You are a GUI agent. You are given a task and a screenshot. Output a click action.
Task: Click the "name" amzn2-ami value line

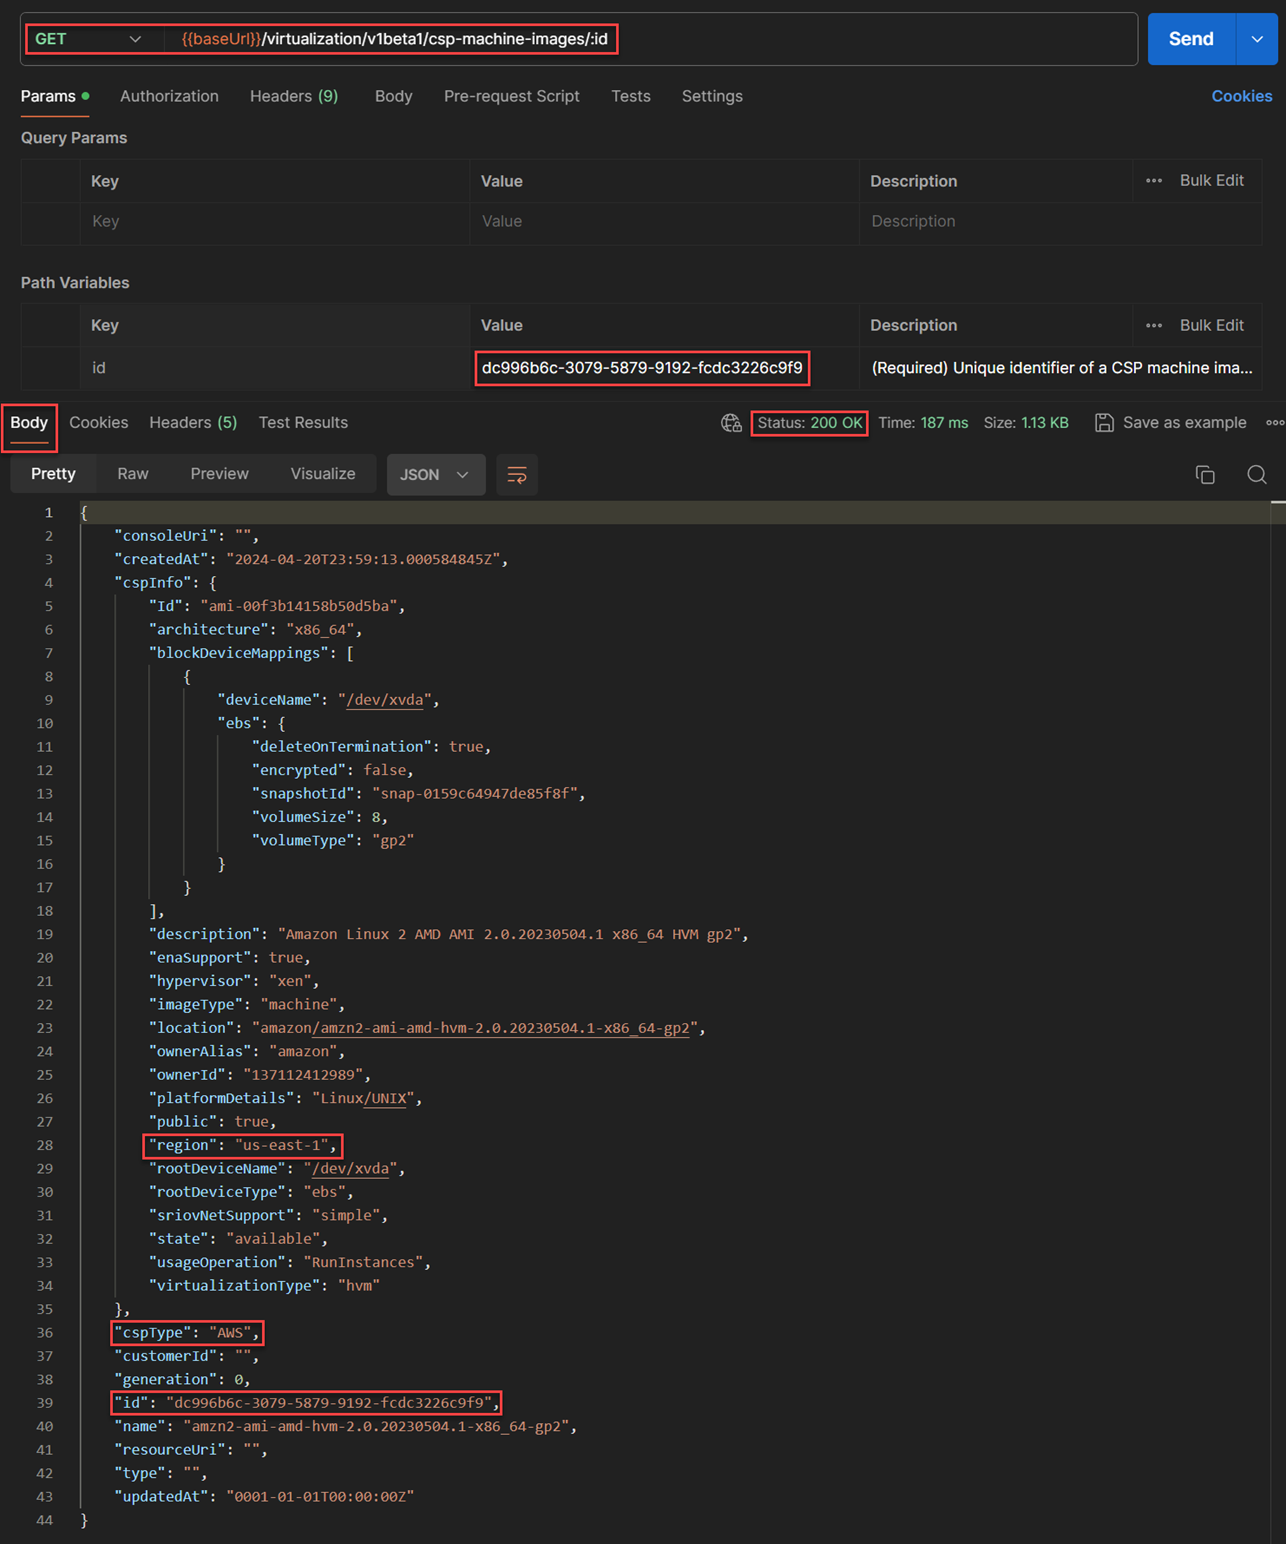[x=346, y=1427]
